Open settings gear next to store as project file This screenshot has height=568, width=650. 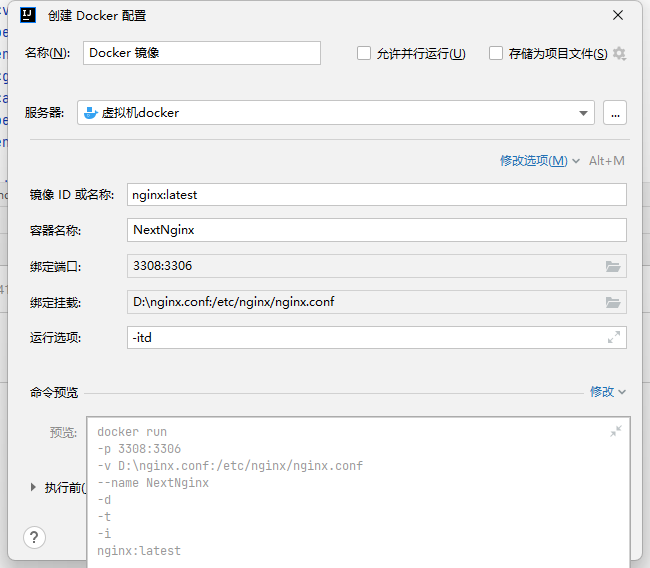[x=619, y=53]
